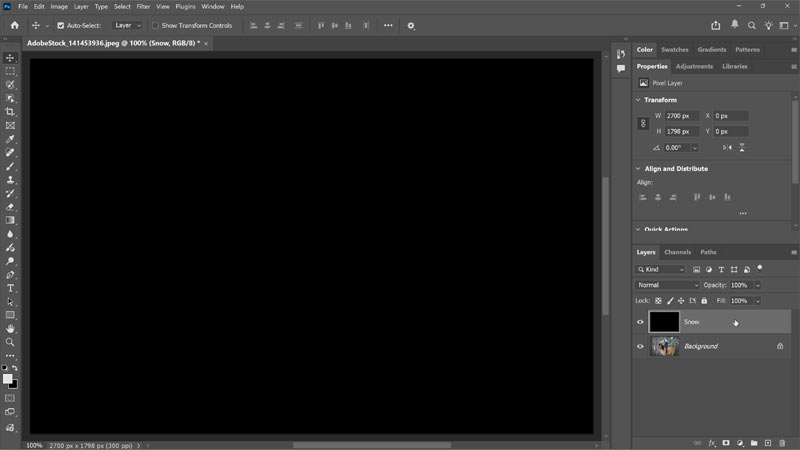Hide the Snow layer
800x450 pixels.
(640, 322)
